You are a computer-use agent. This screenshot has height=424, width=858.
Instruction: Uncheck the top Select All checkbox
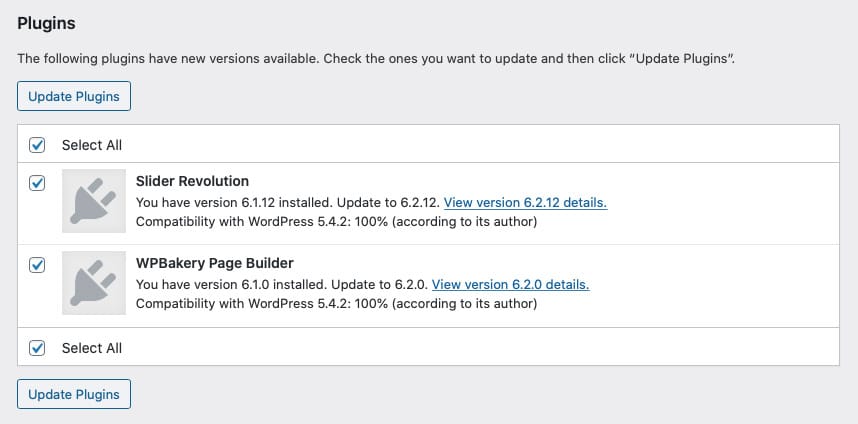coord(37,145)
